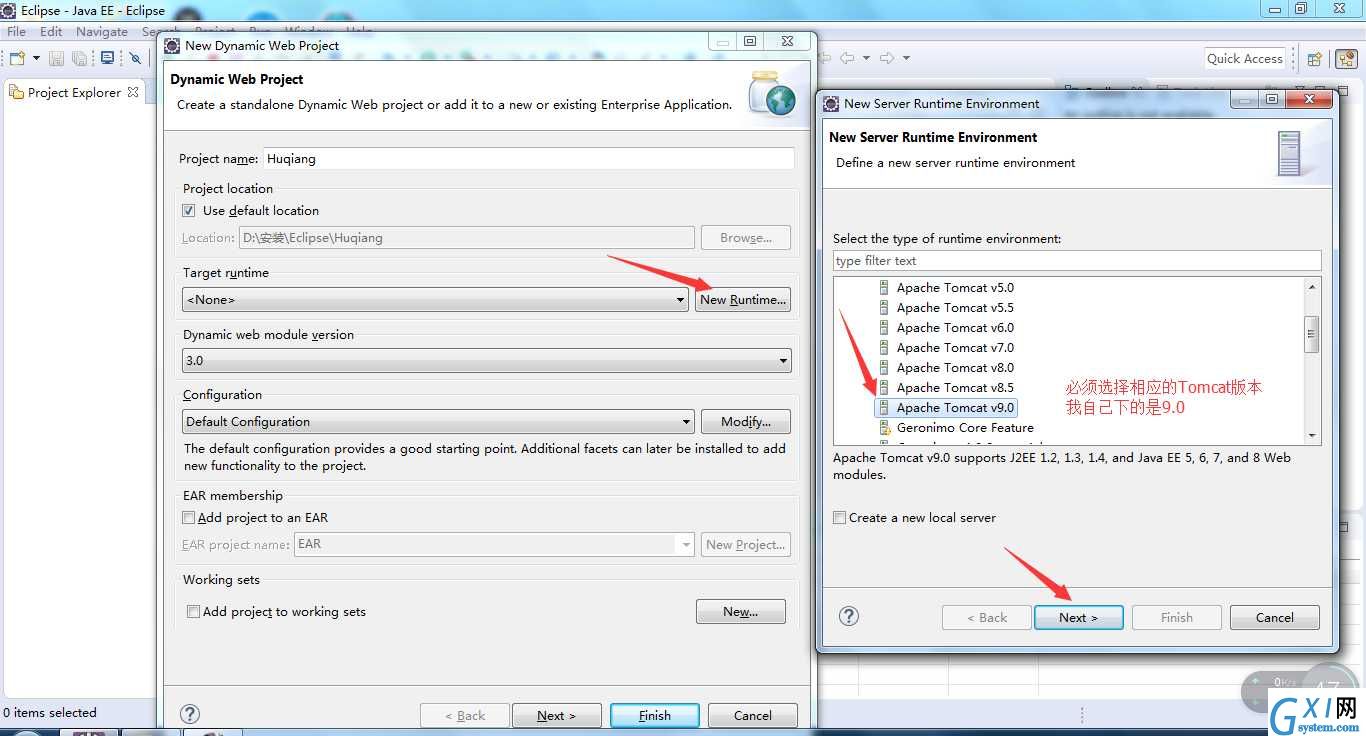Screen dimensions: 1366x736
Task: Open the Forward history dropdown arrow
Action: click(x=906, y=58)
